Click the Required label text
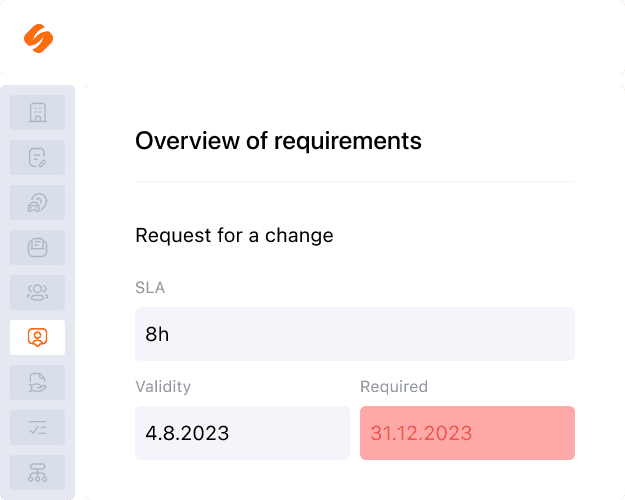The image size is (625, 500). tap(394, 387)
